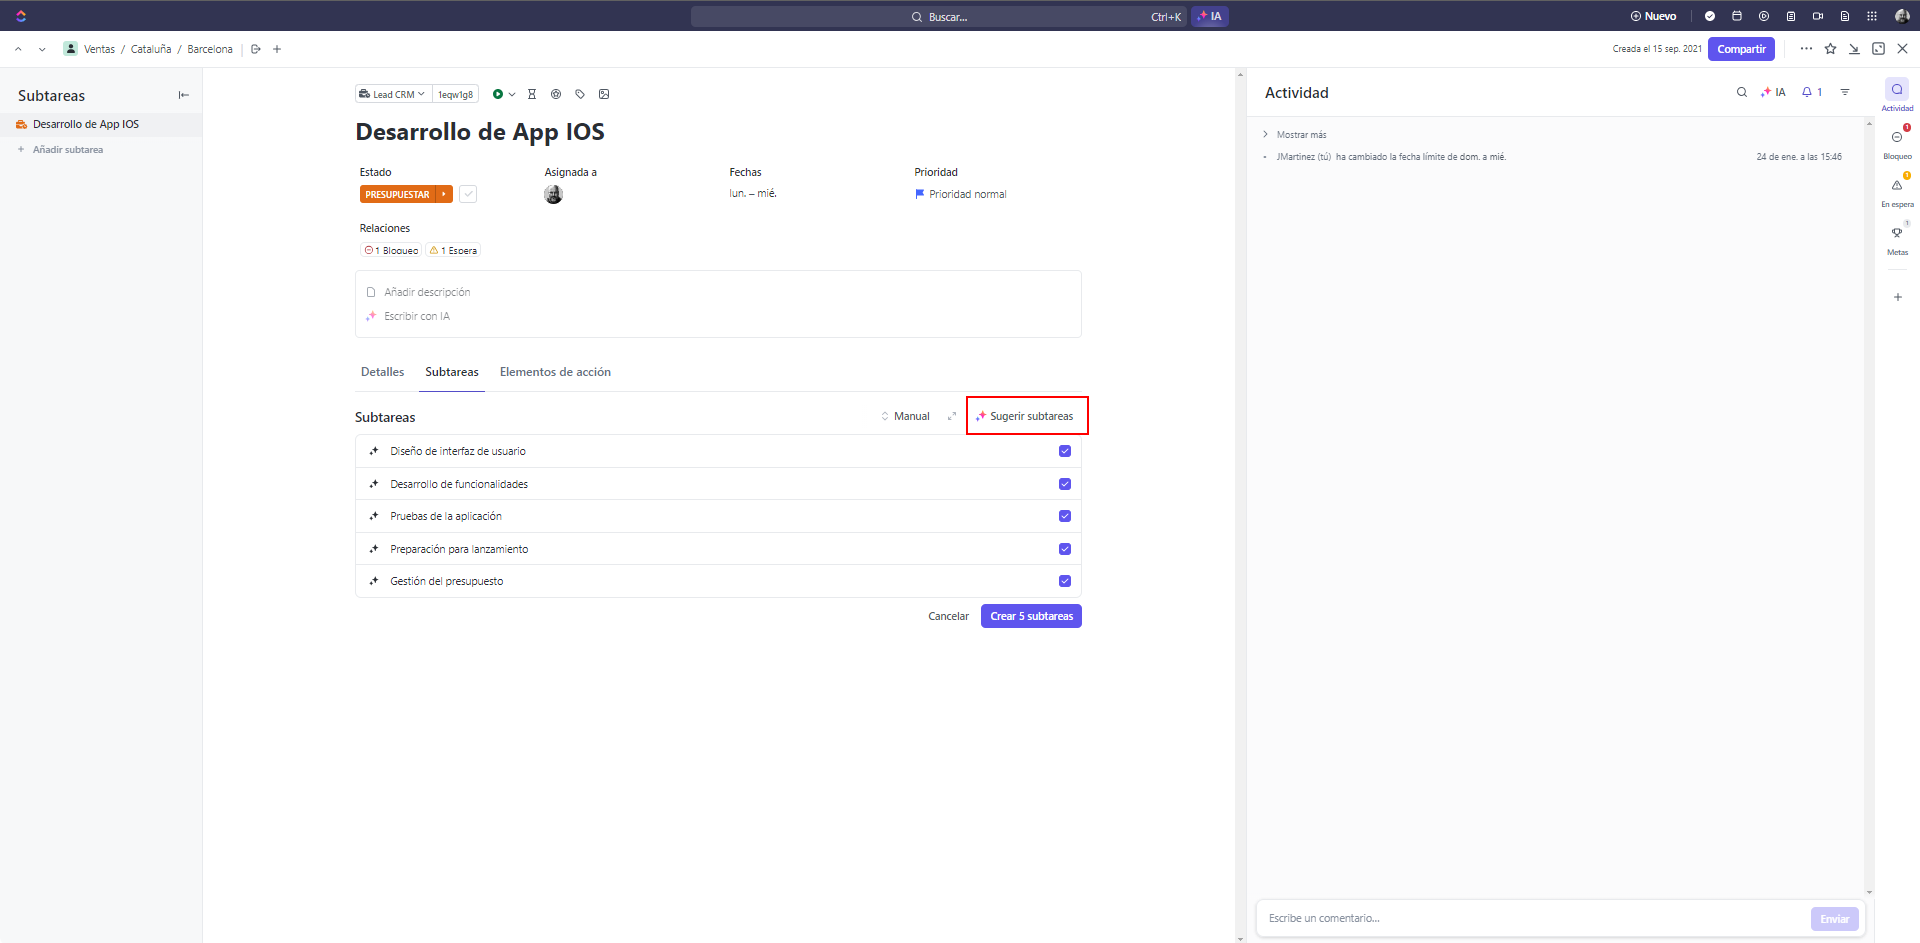The image size is (1920, 943).
Task: Switch to the Detalles tab
Action: click(x=382, y=372)
